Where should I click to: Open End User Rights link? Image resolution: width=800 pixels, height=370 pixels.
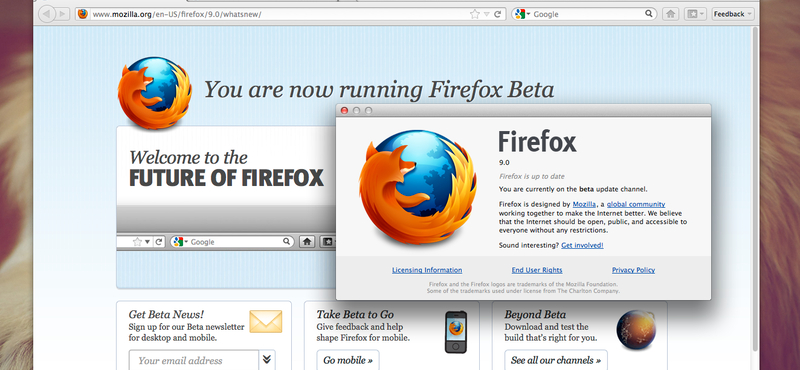click(x=537, y=270)
